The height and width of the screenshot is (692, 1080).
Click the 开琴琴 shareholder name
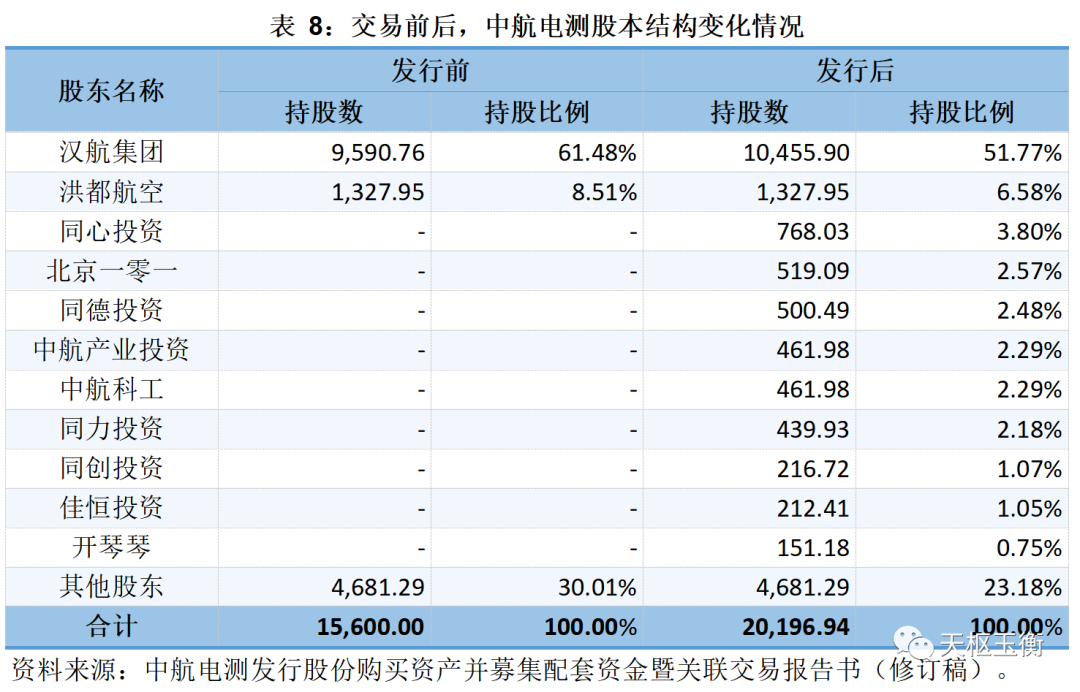pyautogui.click(x=111, y=548)
